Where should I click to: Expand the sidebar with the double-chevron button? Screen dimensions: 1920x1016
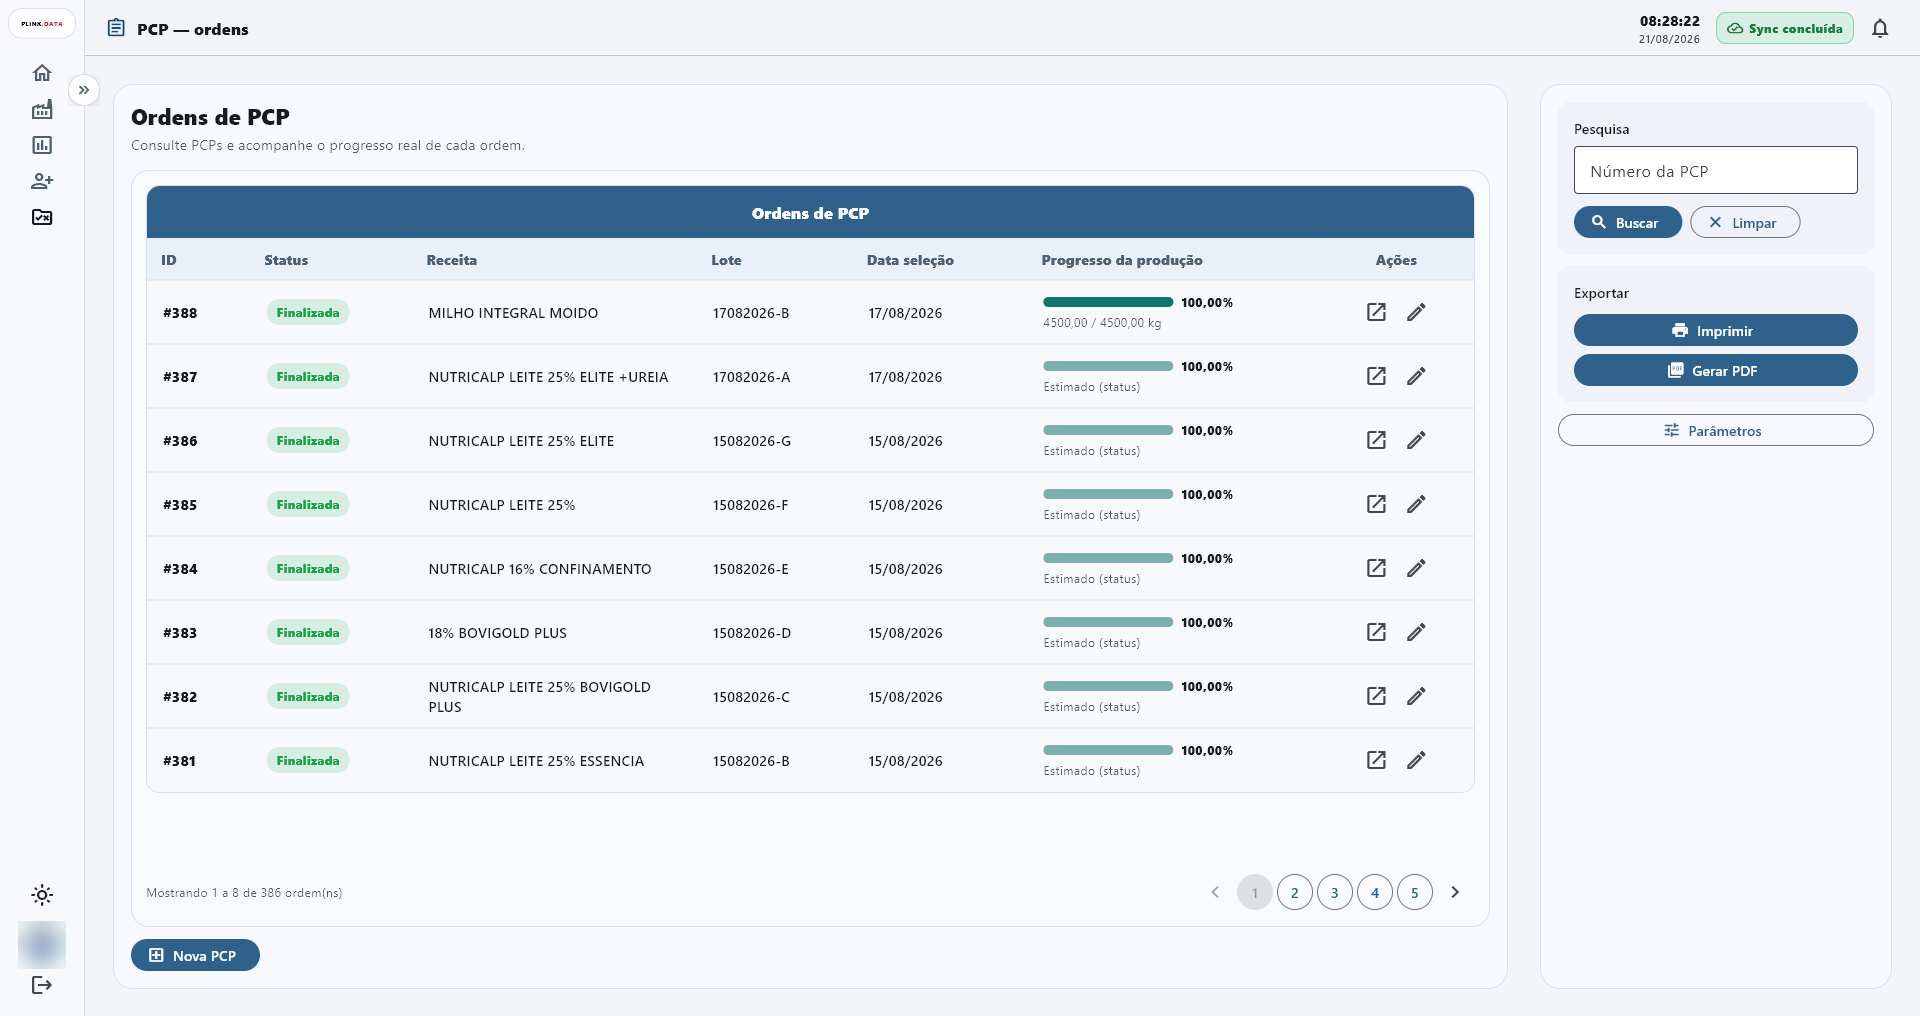tap(84, 90)
